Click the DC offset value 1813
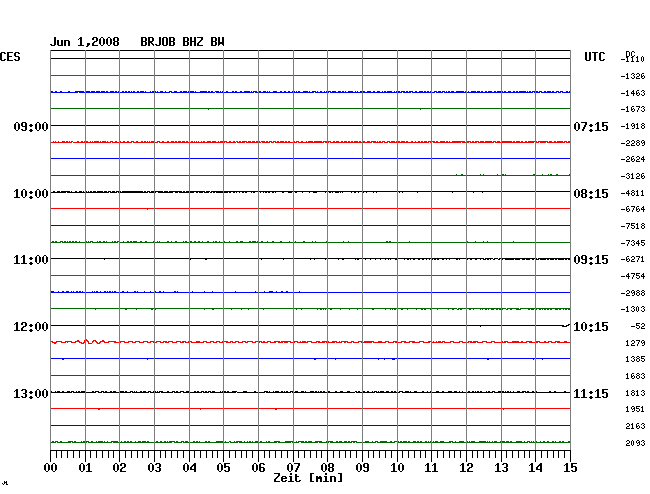The image size is (650, 494). point(635,393)
